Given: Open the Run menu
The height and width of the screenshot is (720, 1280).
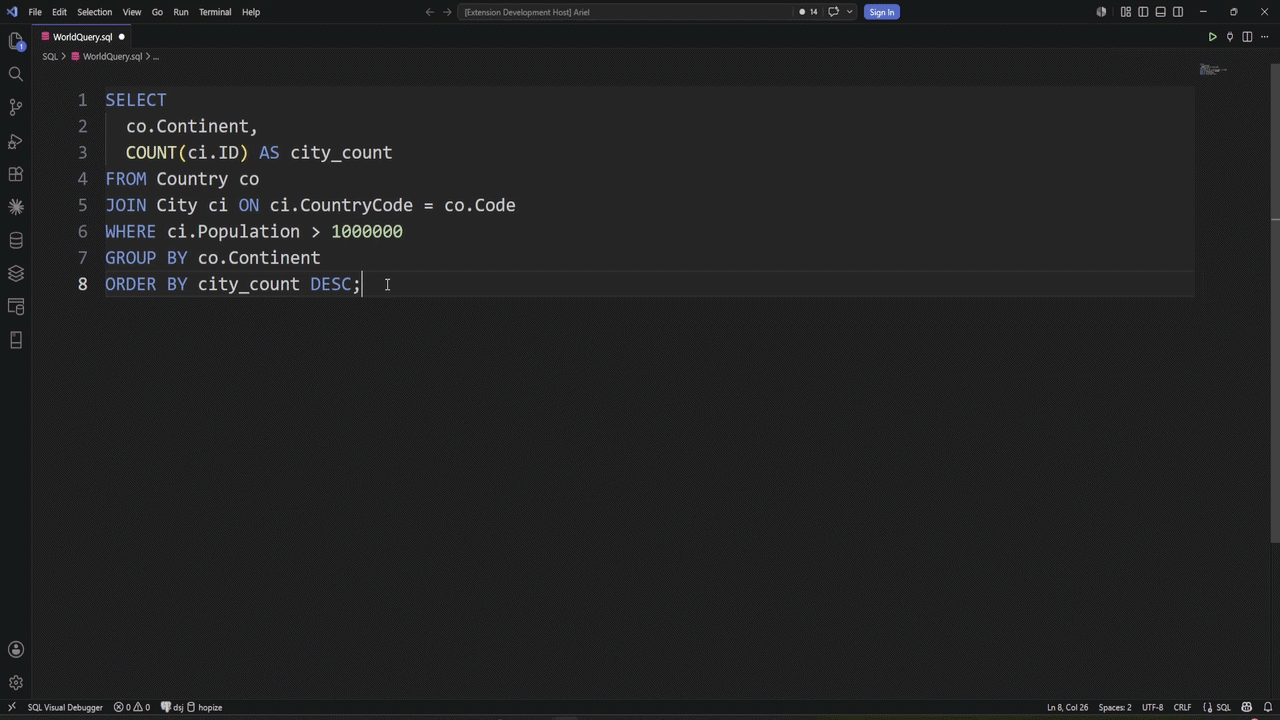Looking at the screenshot, I should click(181, 12).
